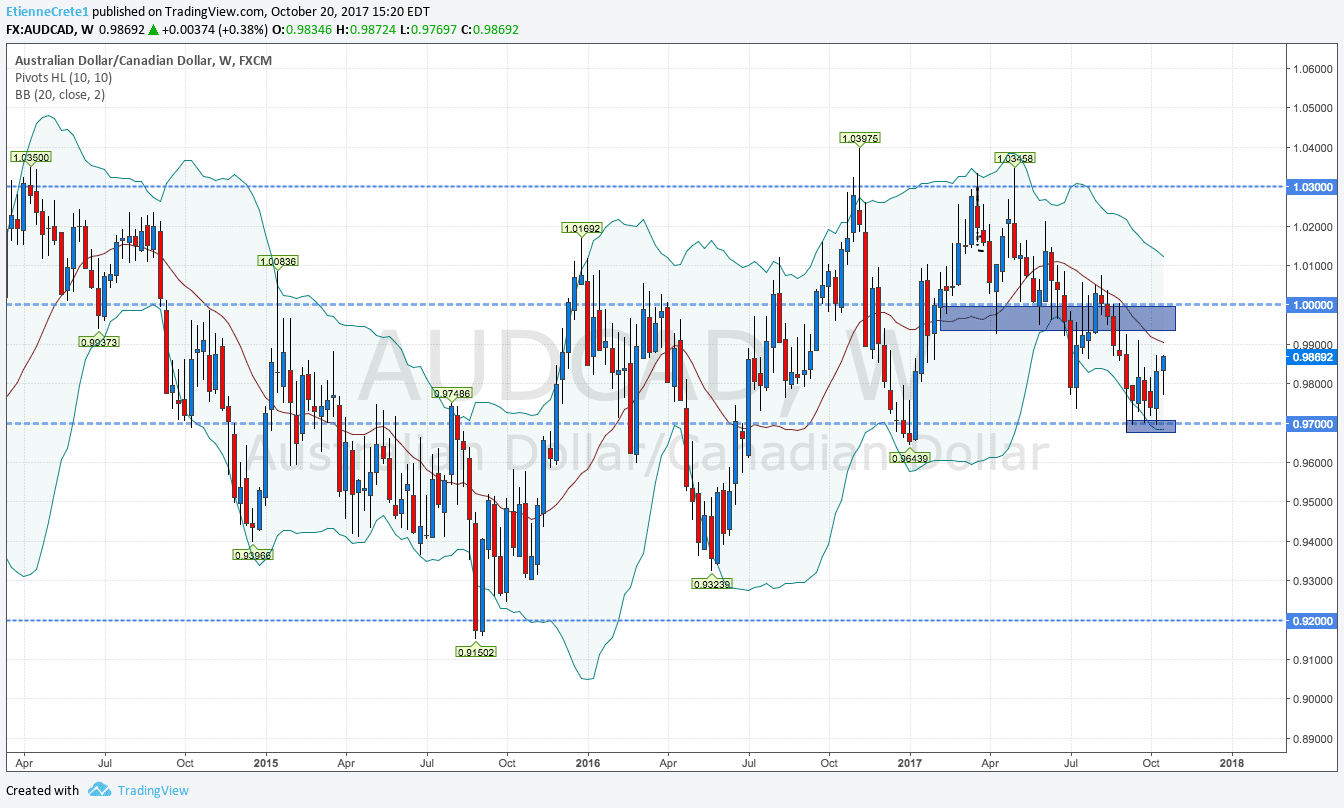Image resolution: width=1344 pixels, height=808 pixels.
Task: Click the TradingView cloud logo icon
Action: 97,790
